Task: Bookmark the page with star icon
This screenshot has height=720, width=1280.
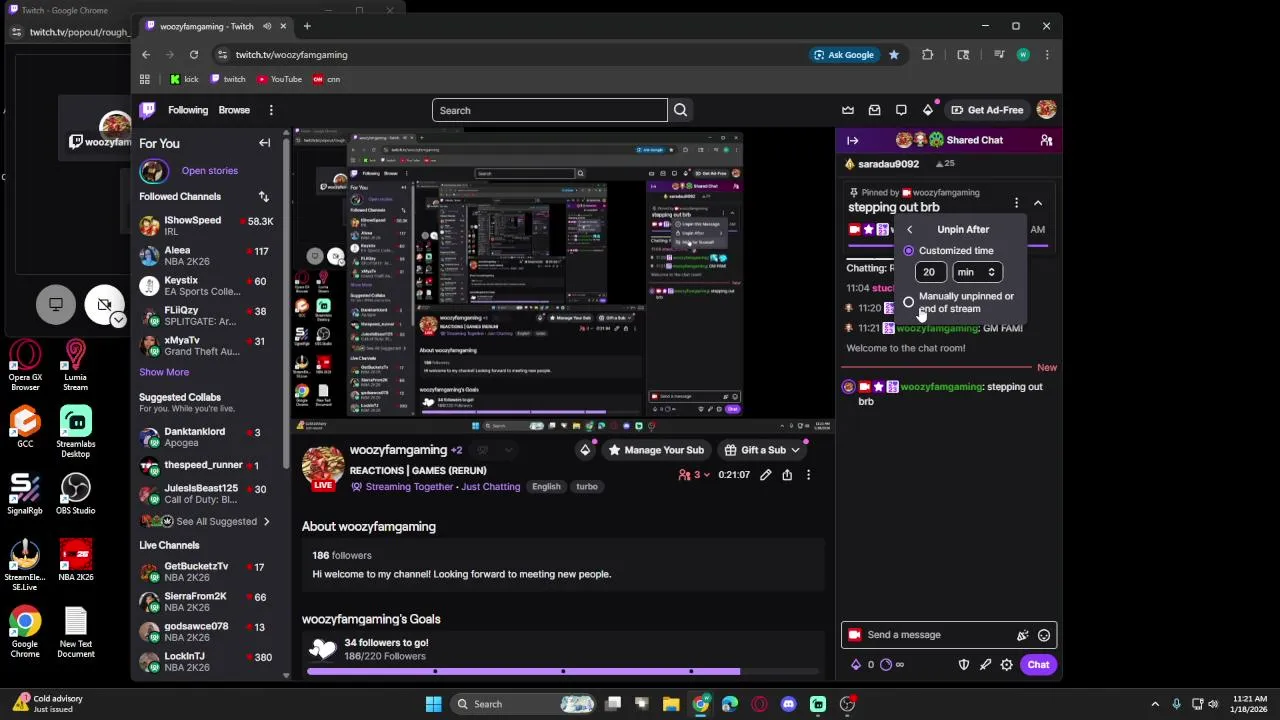Action: tap(894, 55)
